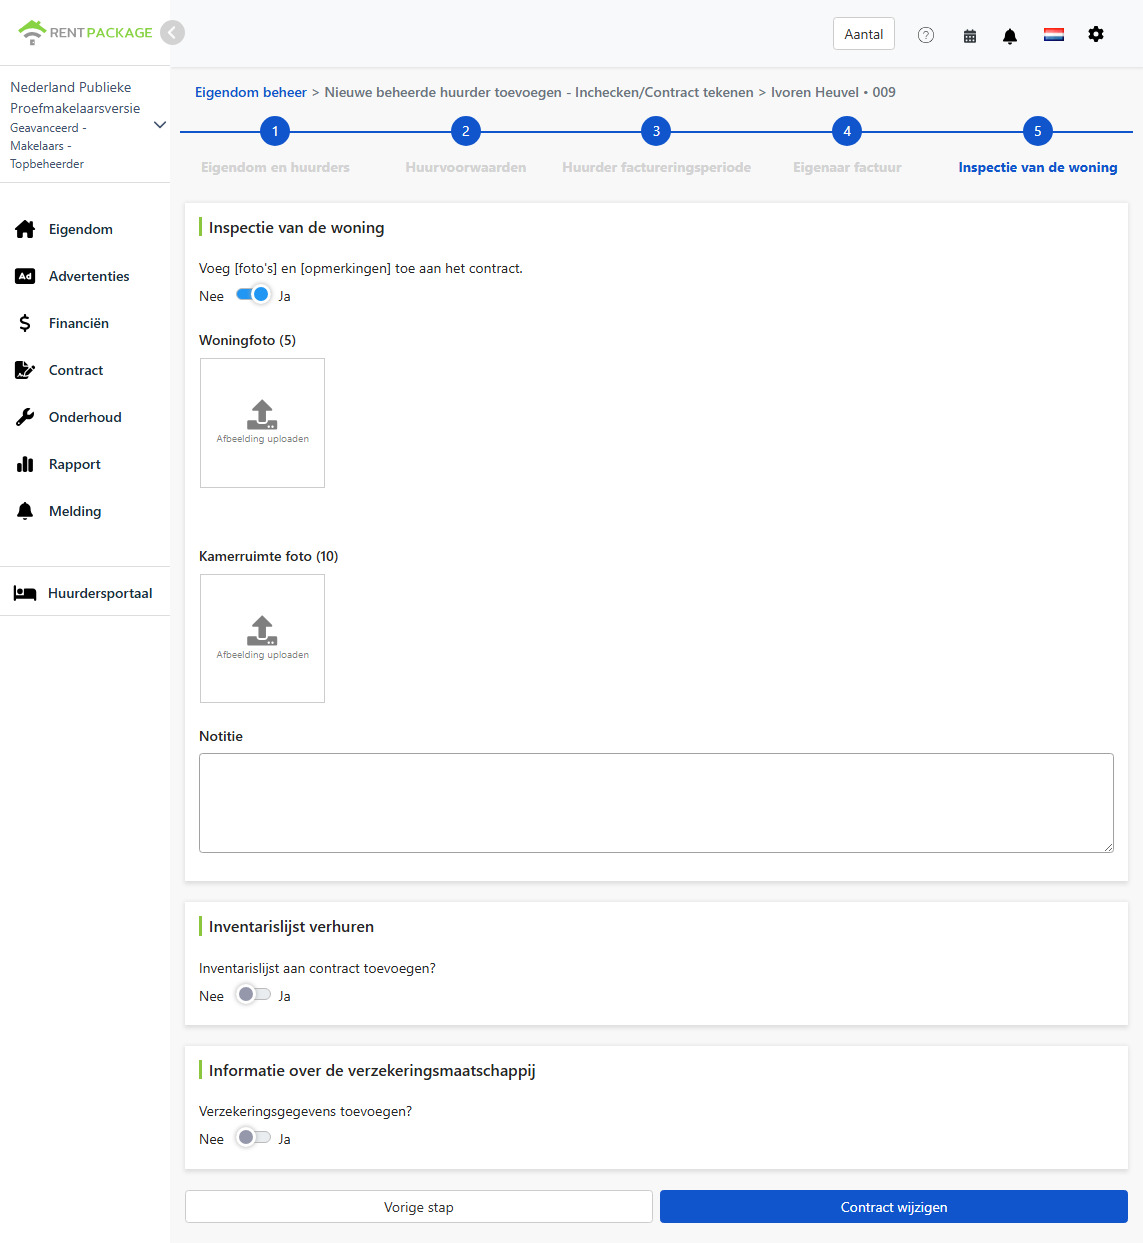Click the help question mark icon
The height and width of the screenshot is (1243, 1143).
click(926, 35)
